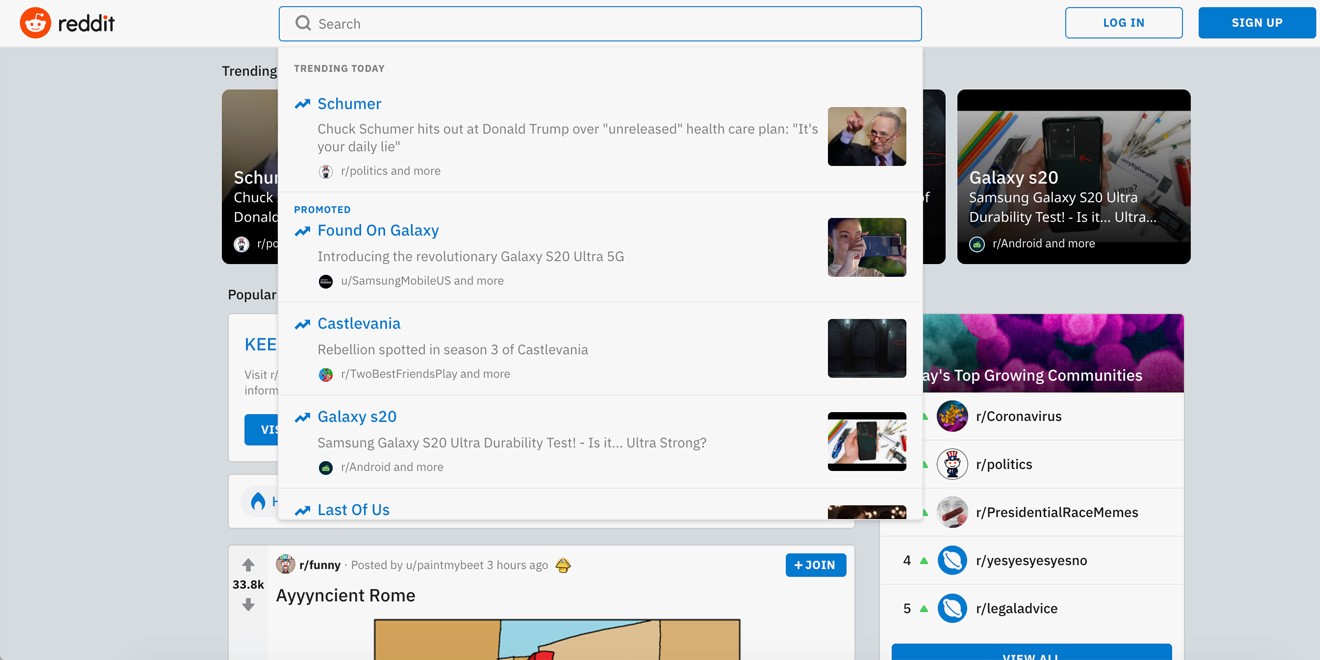The height and width of the screenshot is (660, 1320).
Task: Upvote the Ayyncient Rome post
Action: 248,565
